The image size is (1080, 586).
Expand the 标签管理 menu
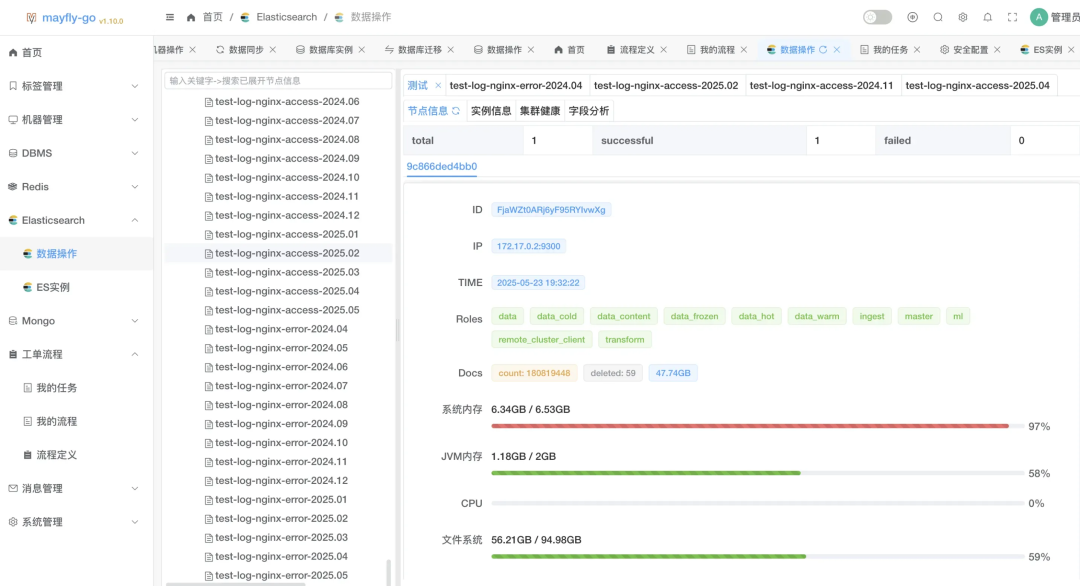[x=76, y=86]
